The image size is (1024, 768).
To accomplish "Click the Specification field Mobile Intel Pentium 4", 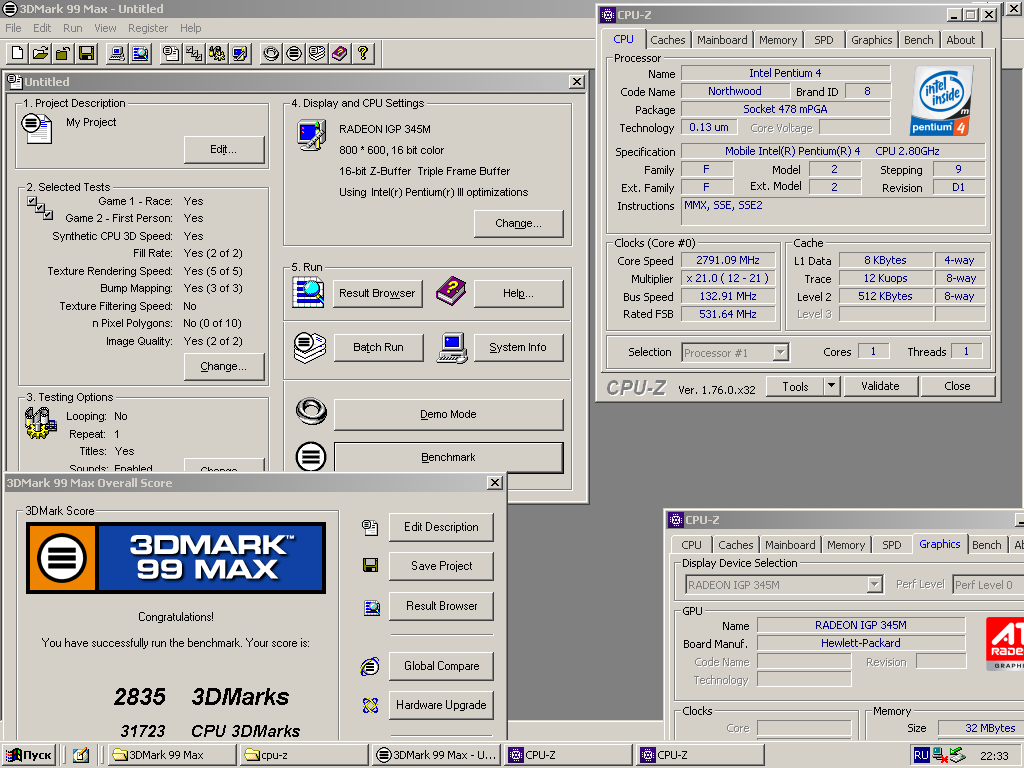I will point(833,151).
